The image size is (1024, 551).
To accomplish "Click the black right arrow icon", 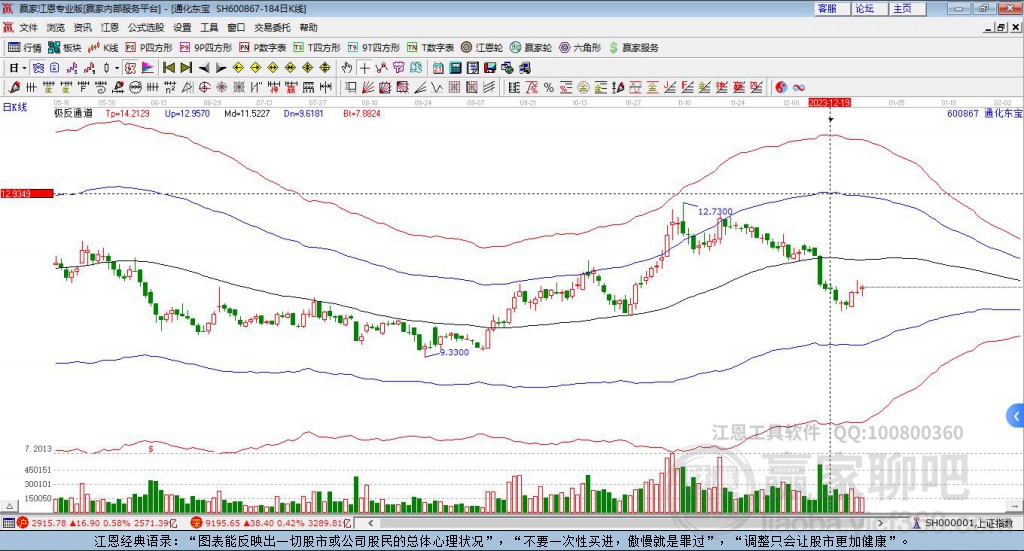I will [x=221, y=68].
